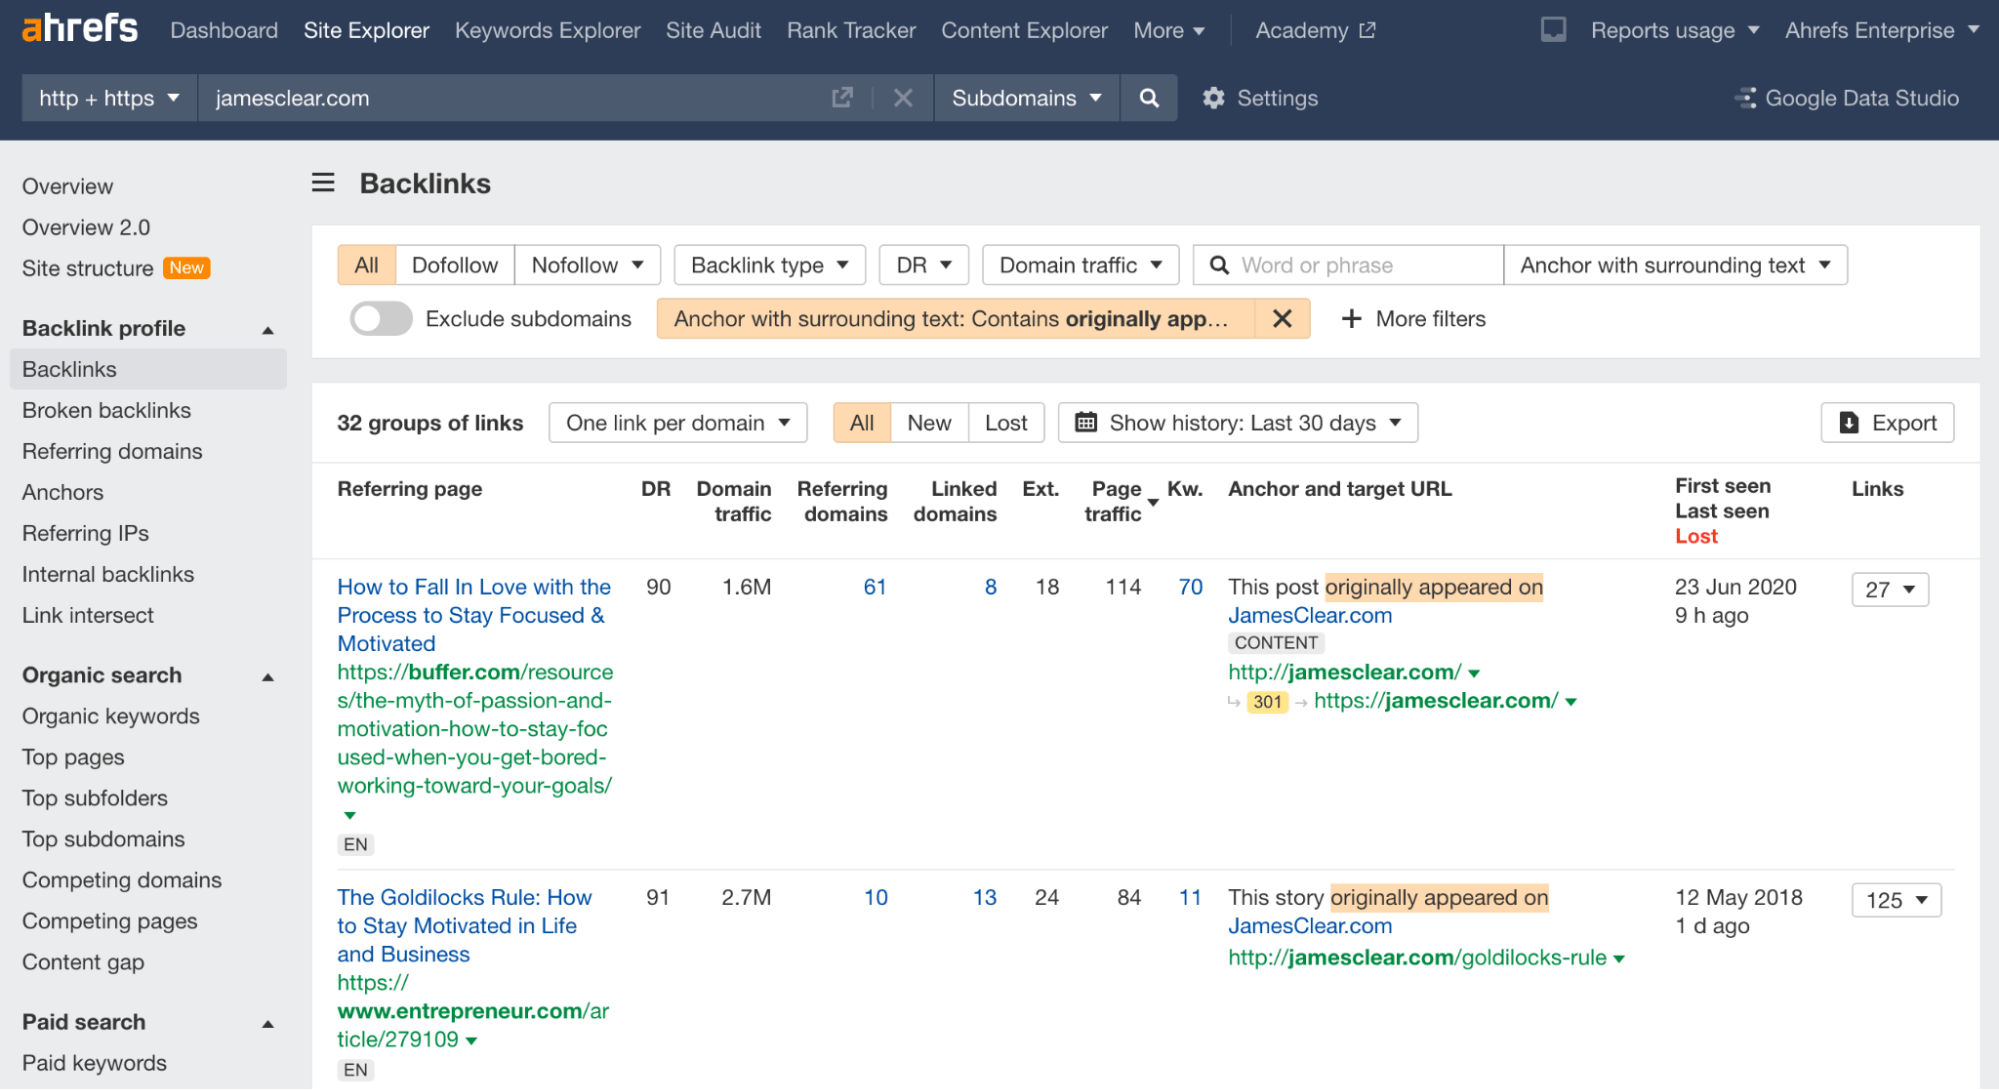Add a filter using the More filters plus icon
This screenshot has width=1999, height=1090.
[1351, 318]
